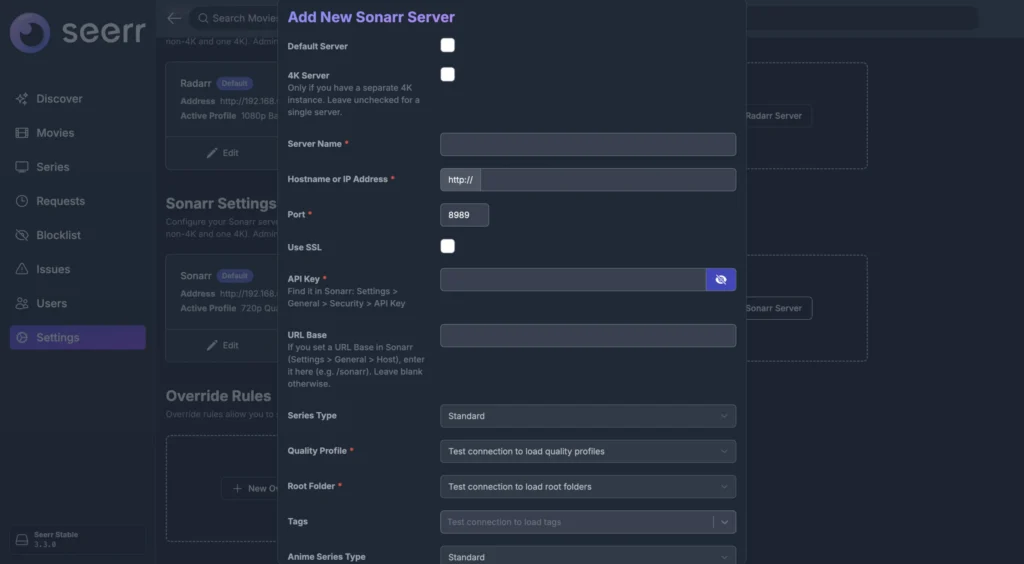Click the Seerr logo icon
Image resolution: width=1024 pixels, height=564 pixels.
(30, 33)
